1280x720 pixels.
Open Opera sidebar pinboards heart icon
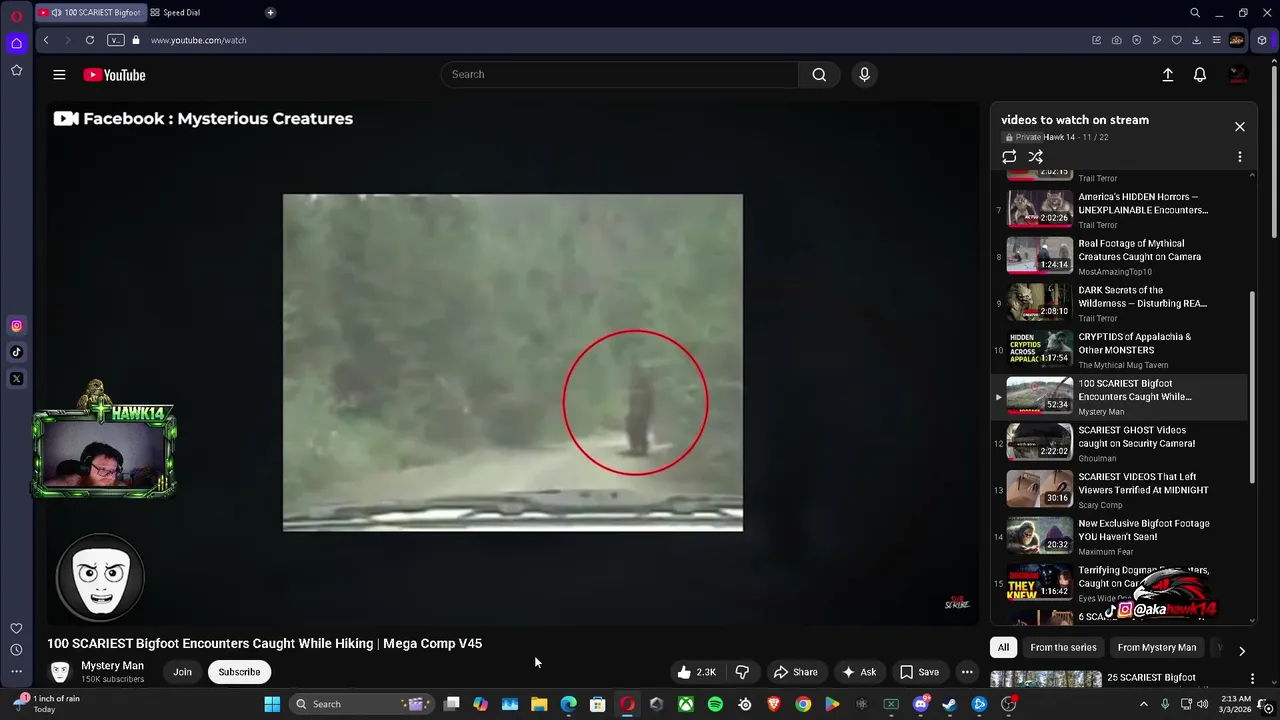16,628
